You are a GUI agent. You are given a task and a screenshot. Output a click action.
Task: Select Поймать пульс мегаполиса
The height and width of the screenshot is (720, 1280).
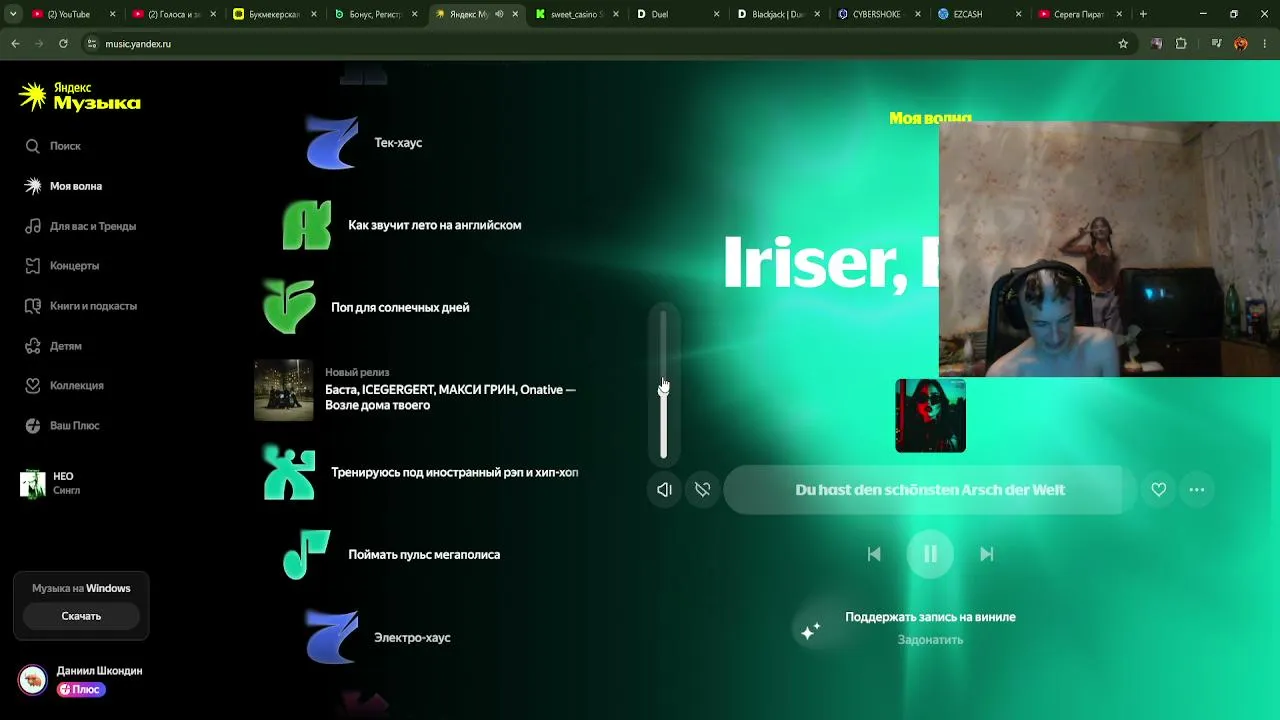coord(424,555)
